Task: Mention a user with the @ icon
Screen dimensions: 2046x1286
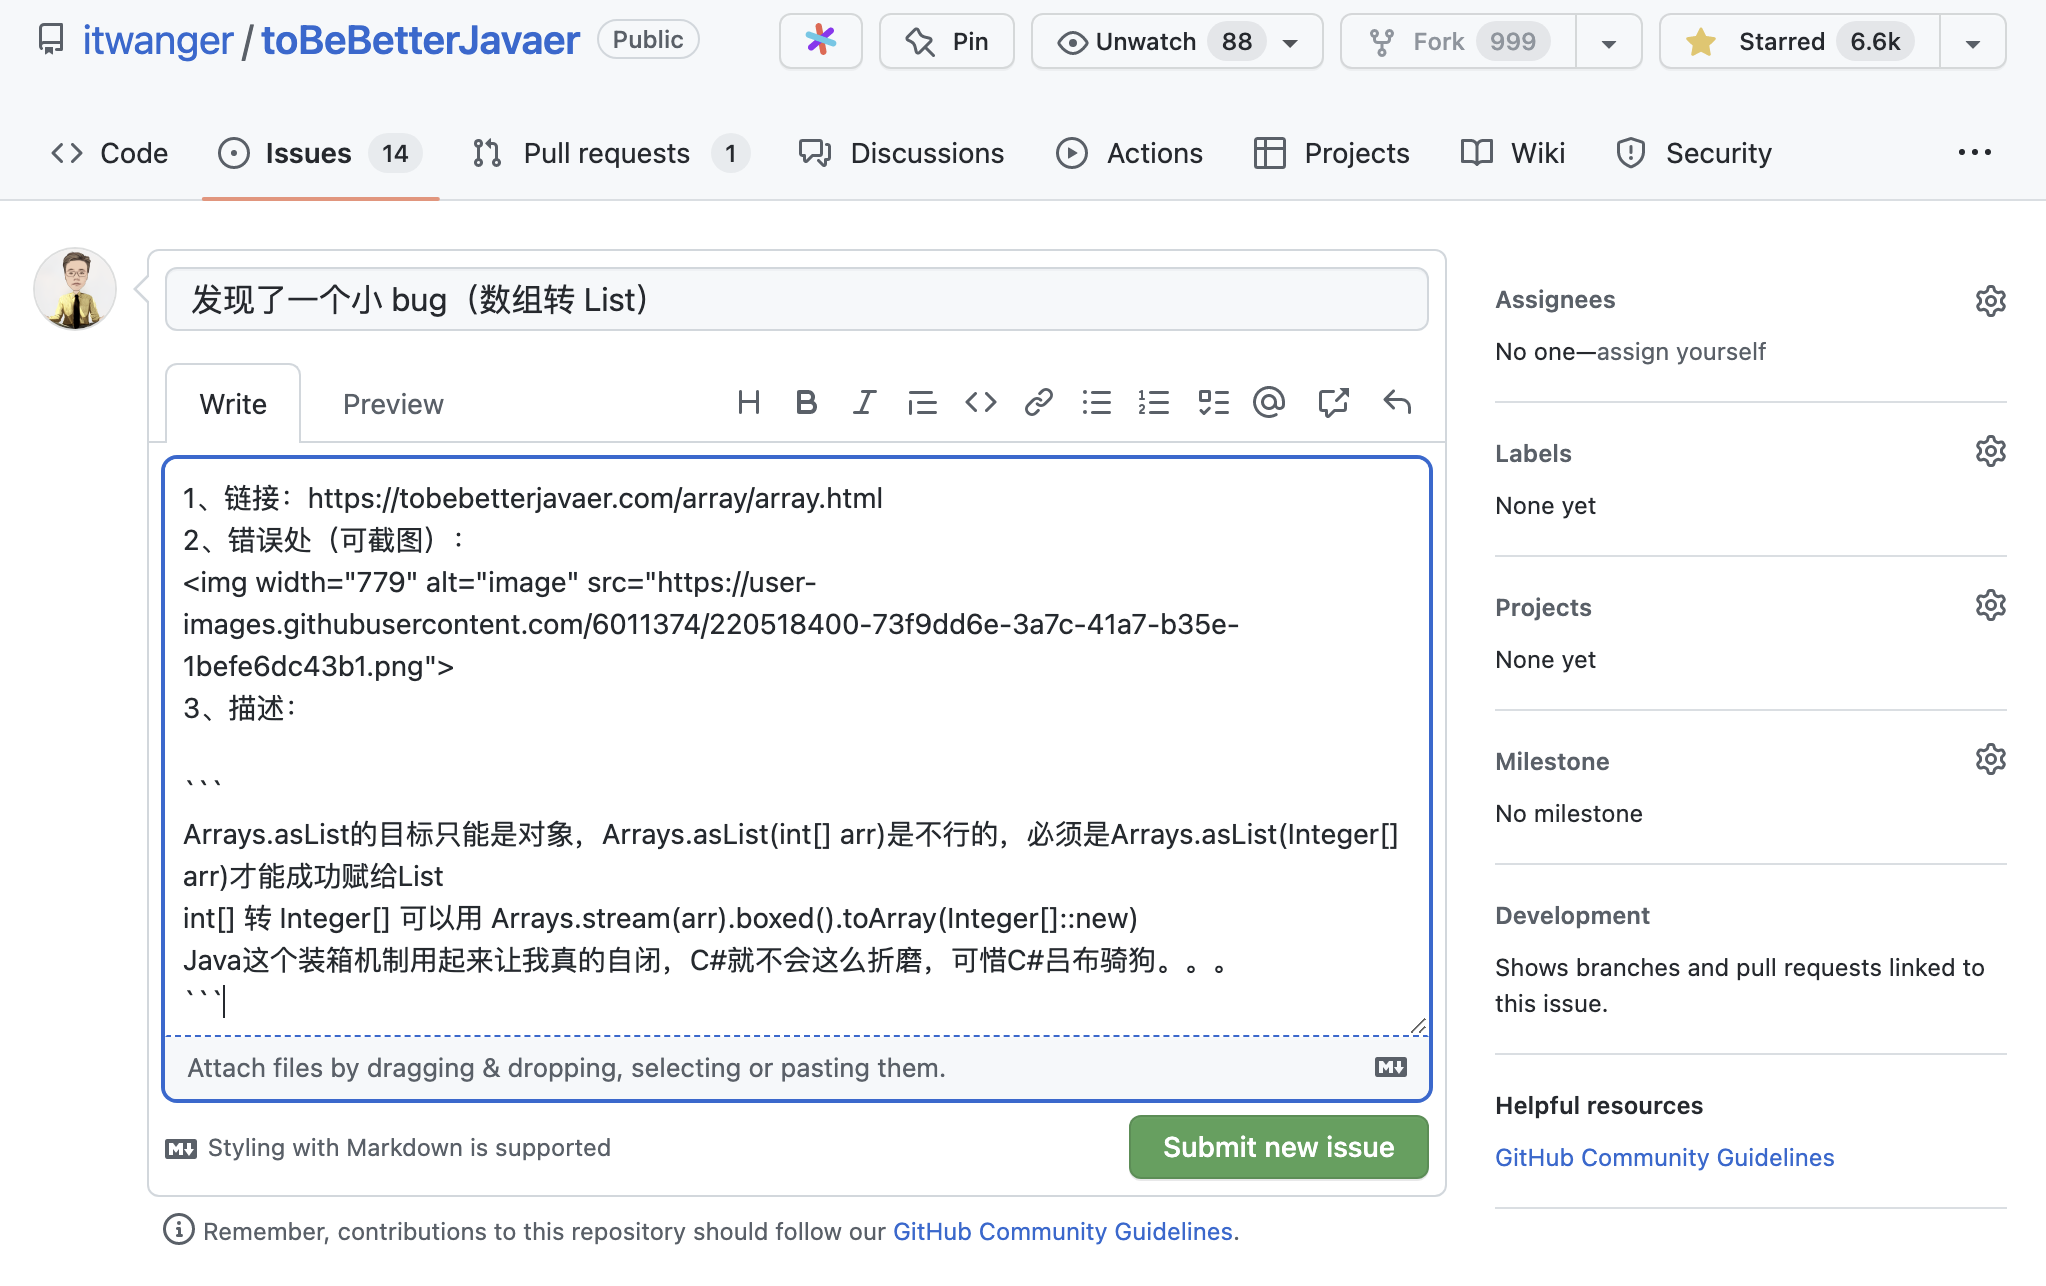Action: click(x=1269, y=403)
